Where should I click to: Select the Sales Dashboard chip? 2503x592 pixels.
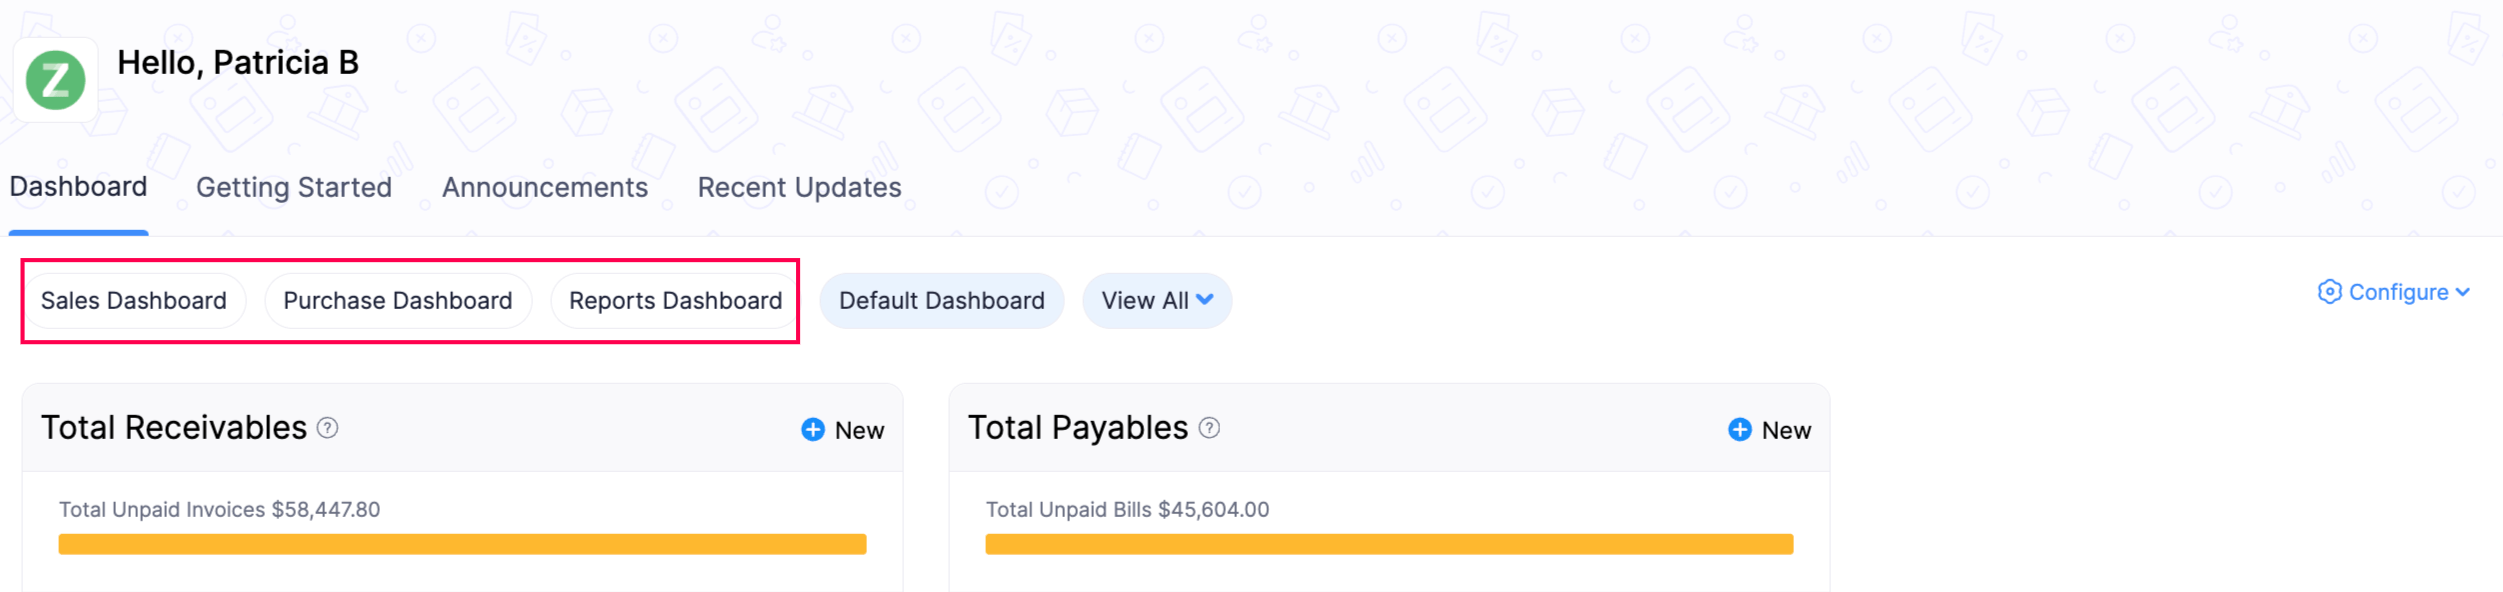click(134, 301)
